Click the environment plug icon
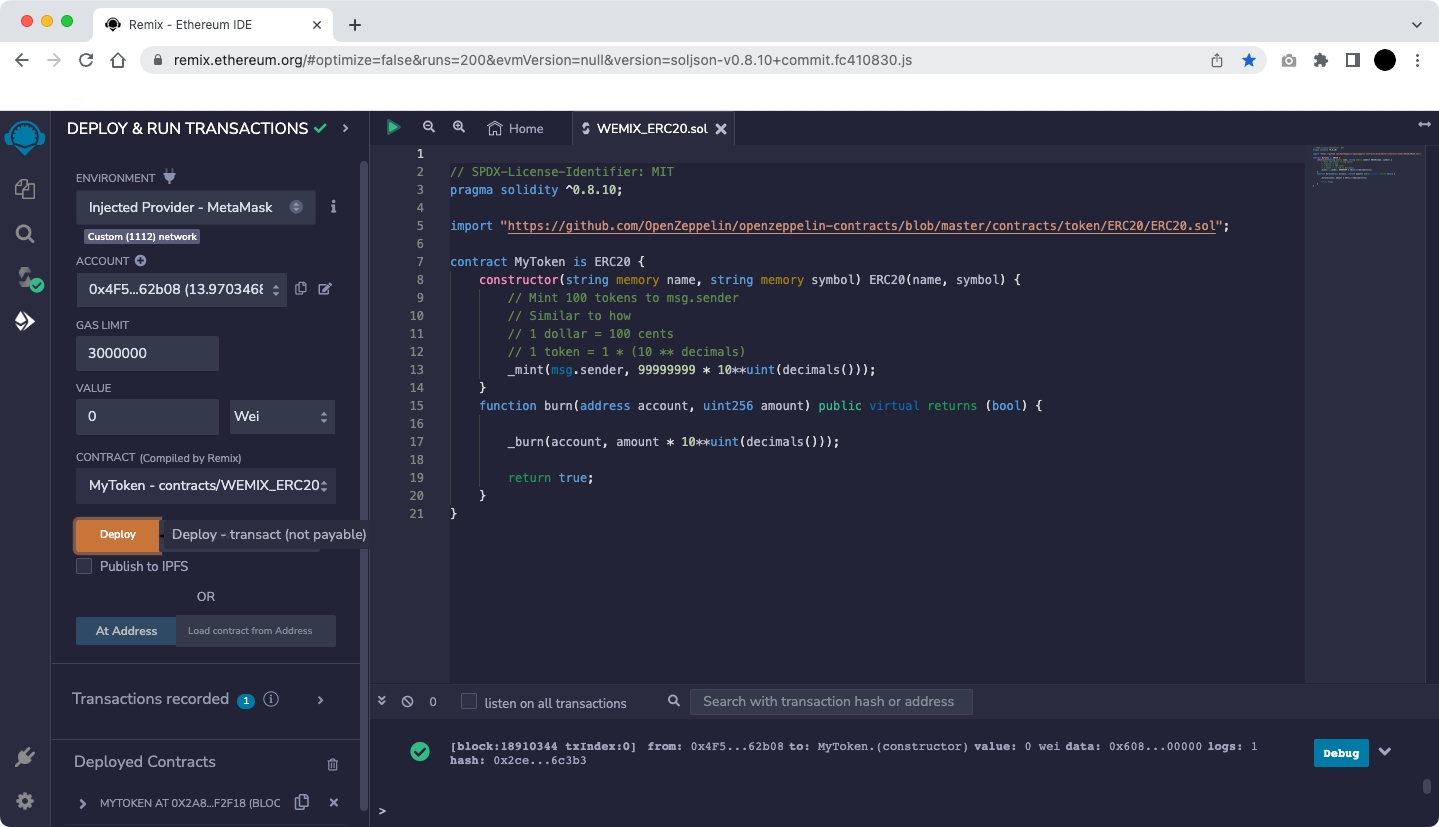Screen dimensions: 1439x827 point(169,177)
